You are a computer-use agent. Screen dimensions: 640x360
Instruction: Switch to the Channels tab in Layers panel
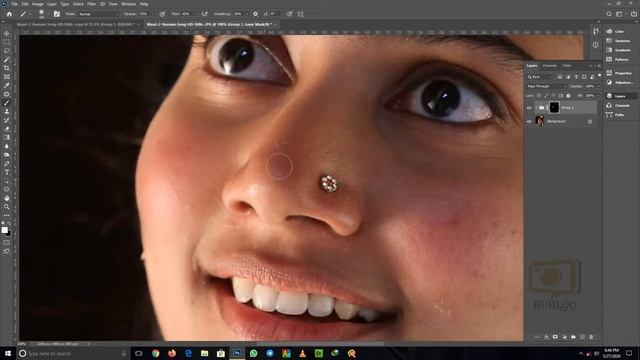(x=549, y=66)
